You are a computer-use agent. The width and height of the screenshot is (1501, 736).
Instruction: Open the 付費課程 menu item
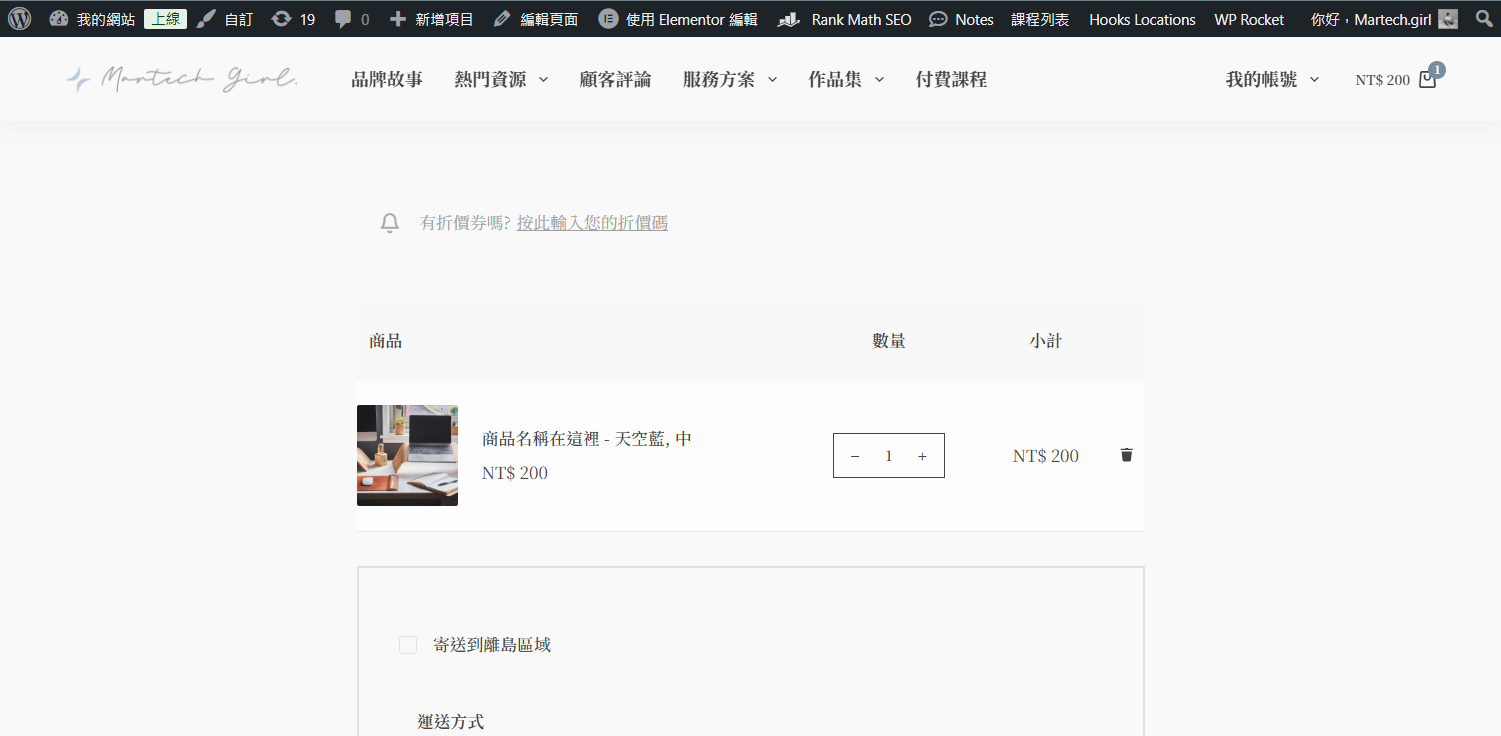tap(951, 80)
